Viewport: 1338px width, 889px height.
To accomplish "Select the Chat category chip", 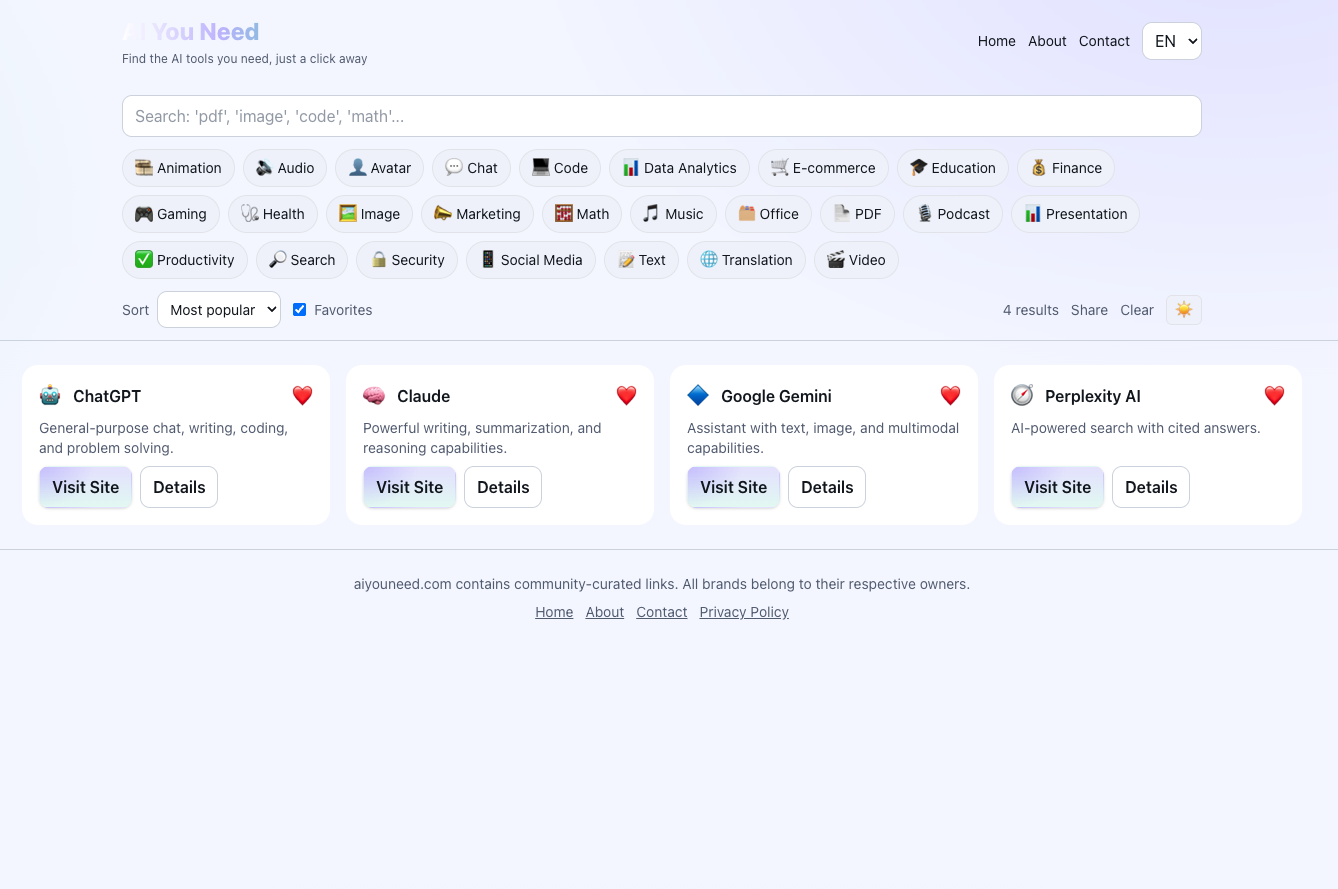I will (x=471, y=168).
